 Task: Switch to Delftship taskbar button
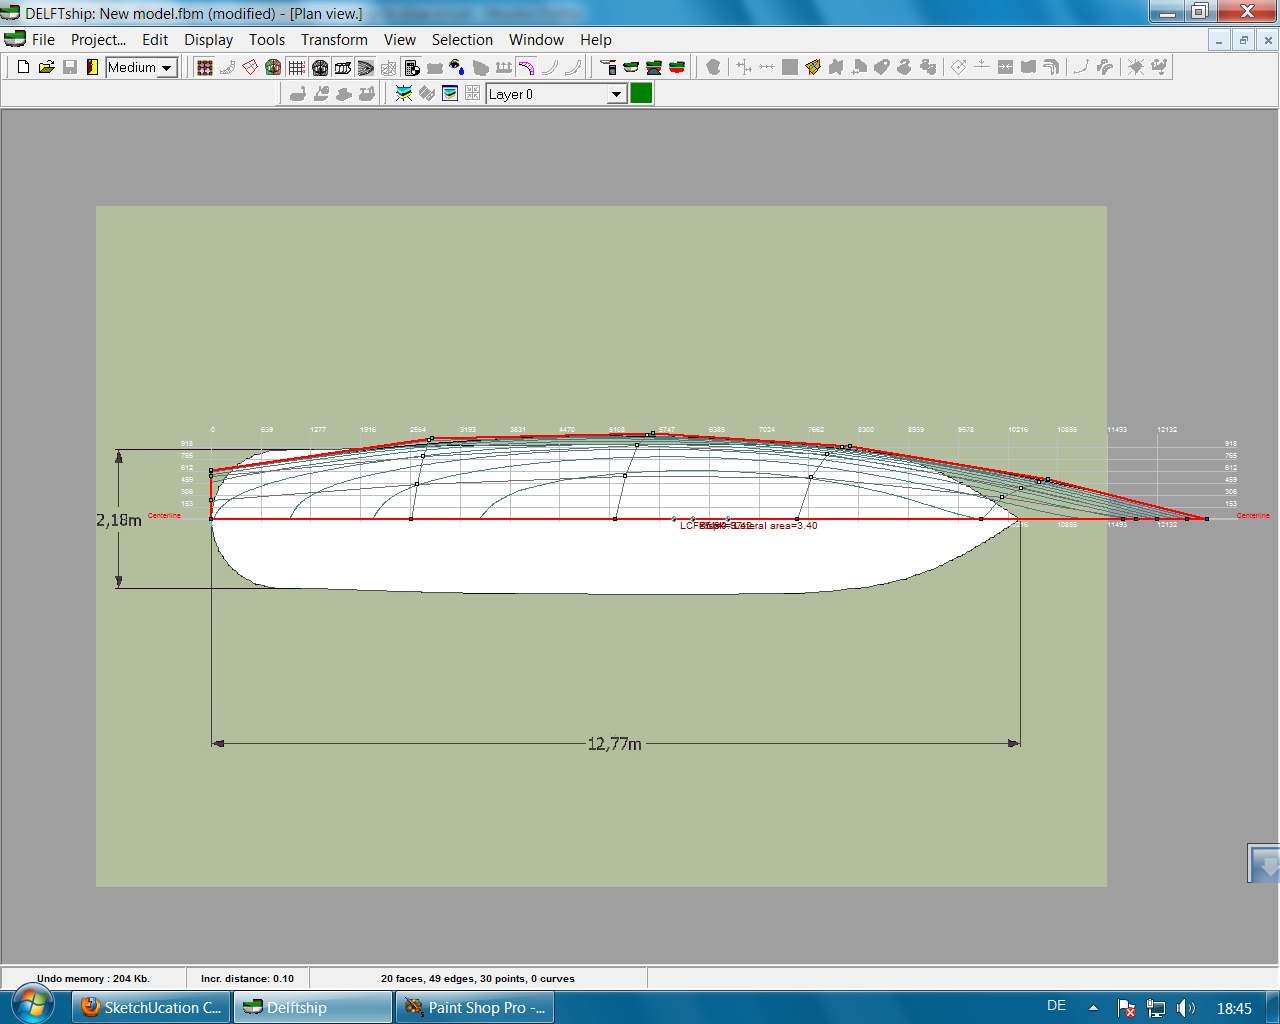(313, 1007)
